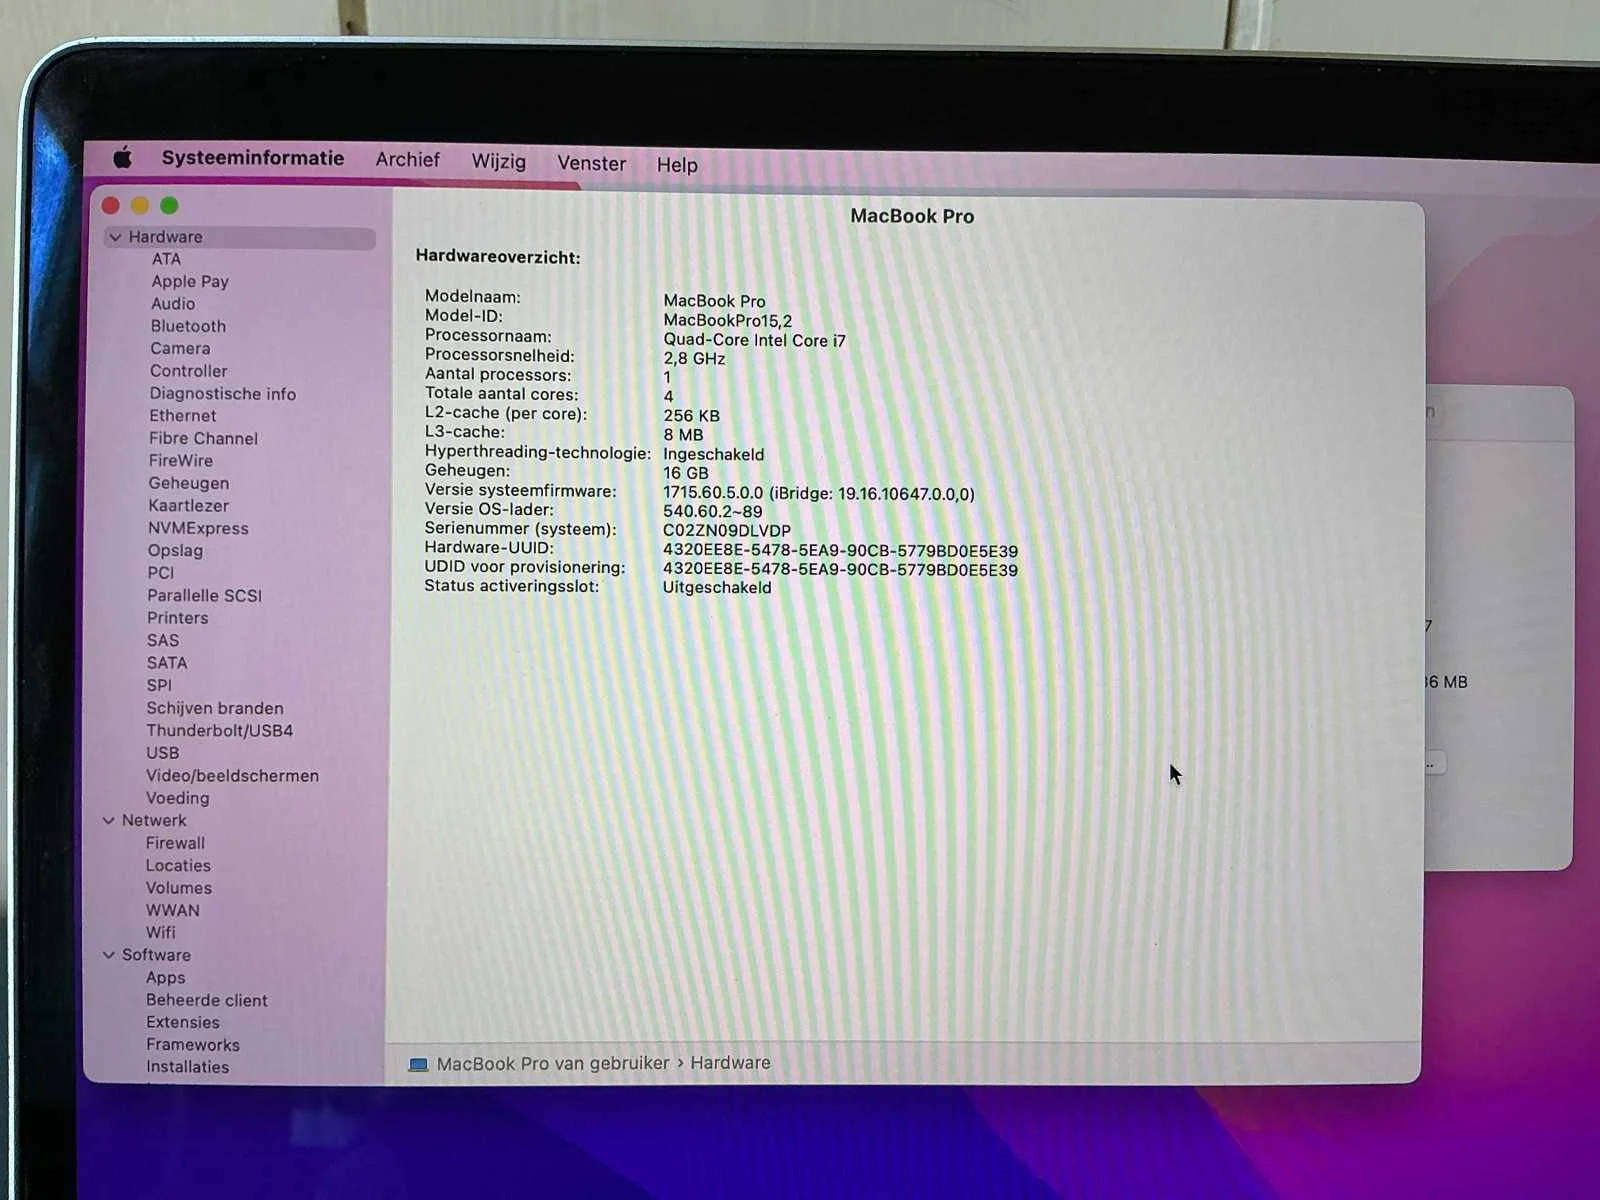Image resolution: width=1600 pixels, height=1200 pixels.
Task: Click the green zoom window button
Action: [x=169, y=205]
